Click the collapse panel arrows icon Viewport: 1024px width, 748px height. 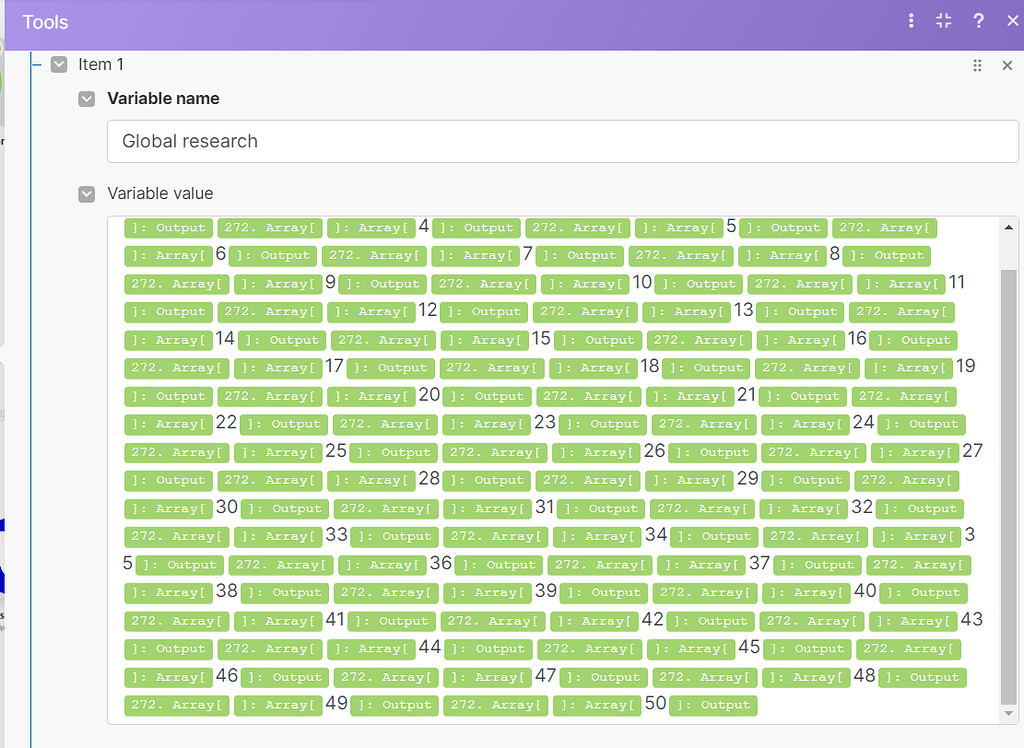(943, 21)
